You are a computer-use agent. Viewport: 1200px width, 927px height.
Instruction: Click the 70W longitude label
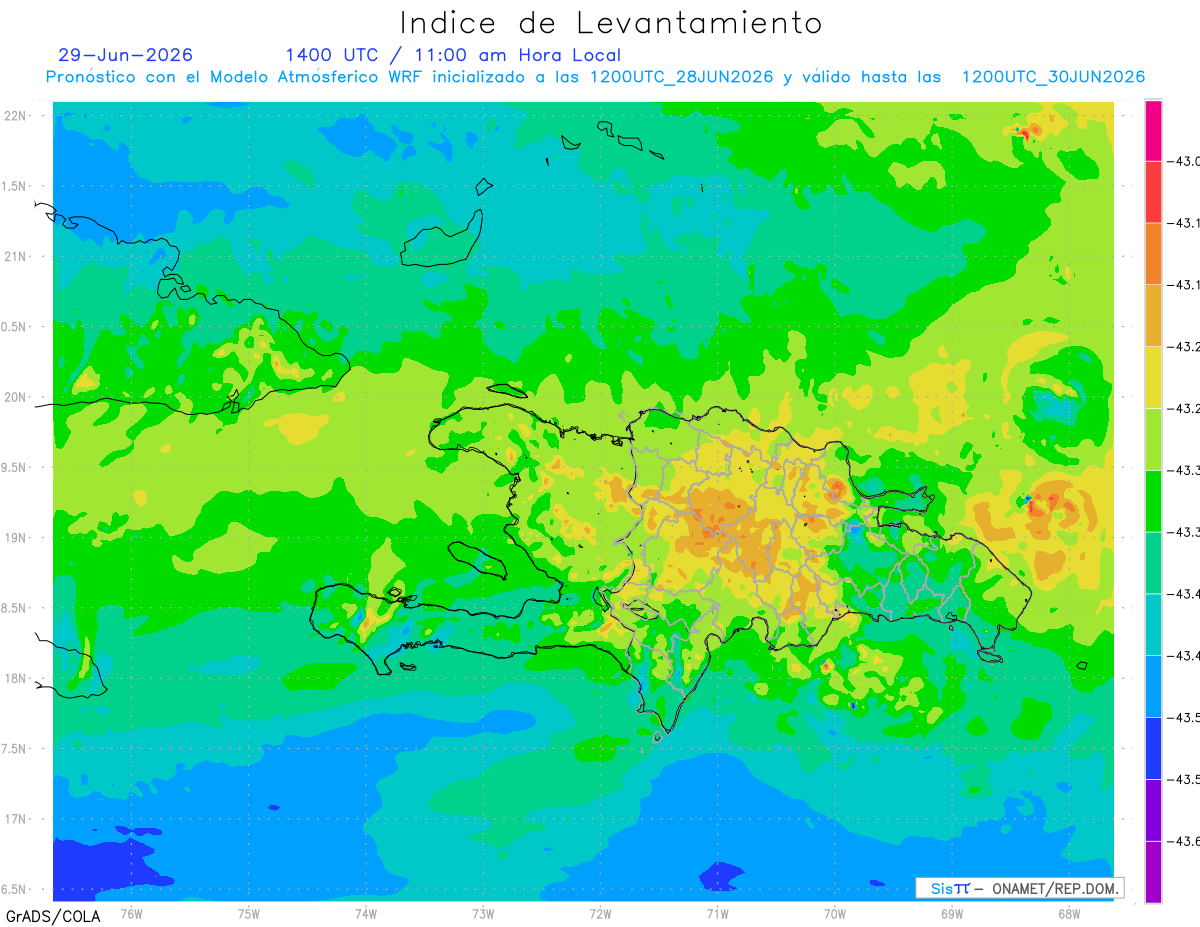834,913
